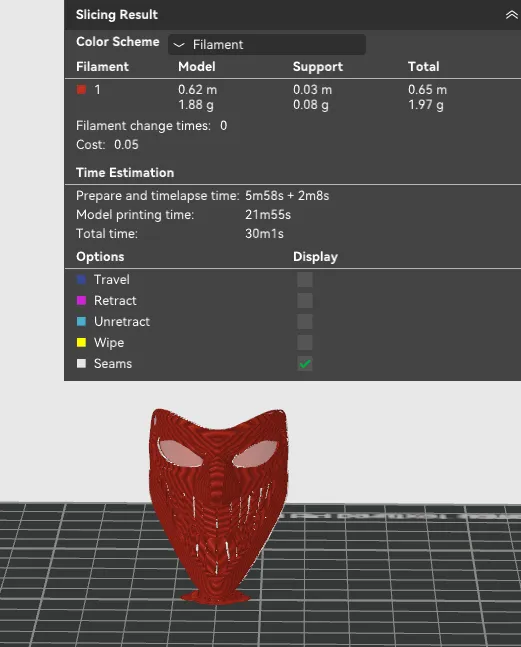
Task: Click the dropdown arrow beside Filament
Action: pyautogui.click(x=179, y=45)
